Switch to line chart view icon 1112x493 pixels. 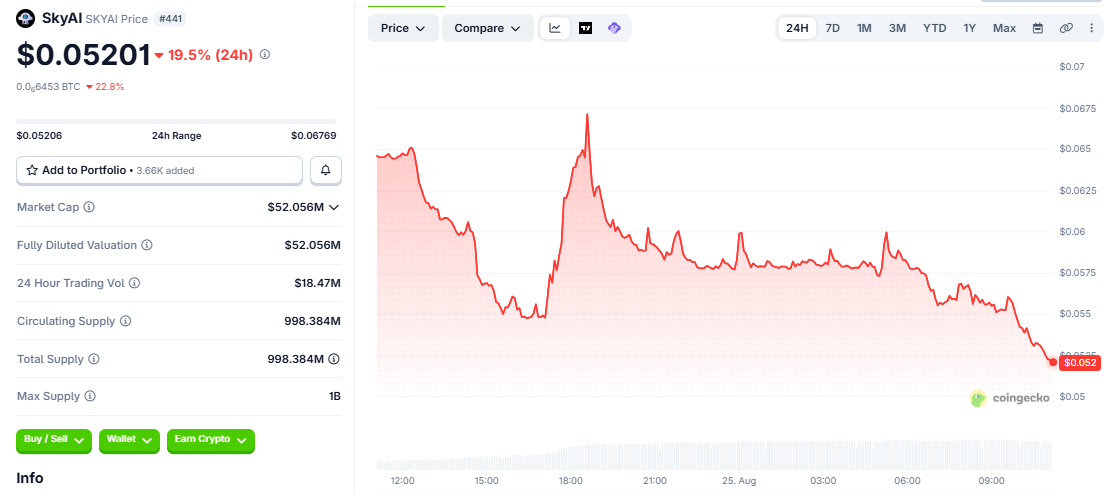(555, 28)
